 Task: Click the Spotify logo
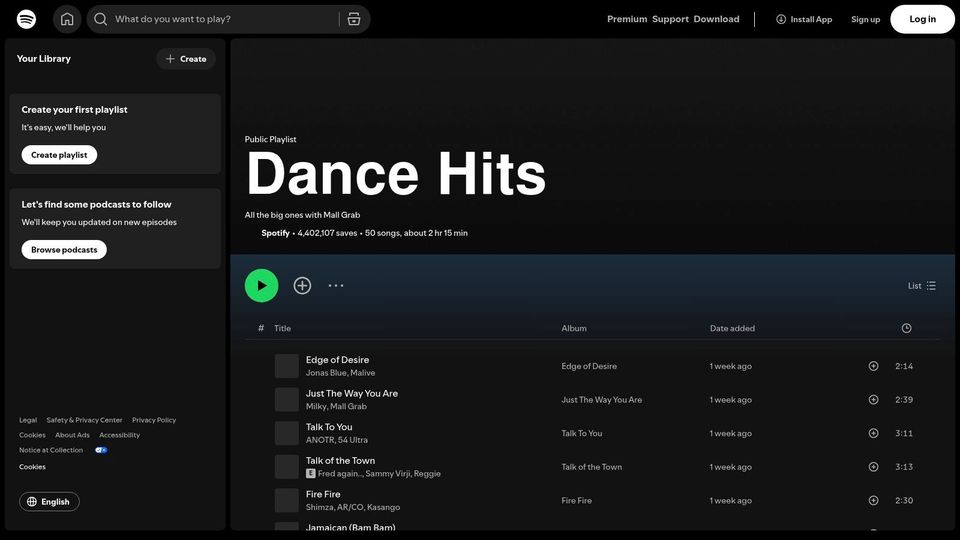click(x=26, y=19)
